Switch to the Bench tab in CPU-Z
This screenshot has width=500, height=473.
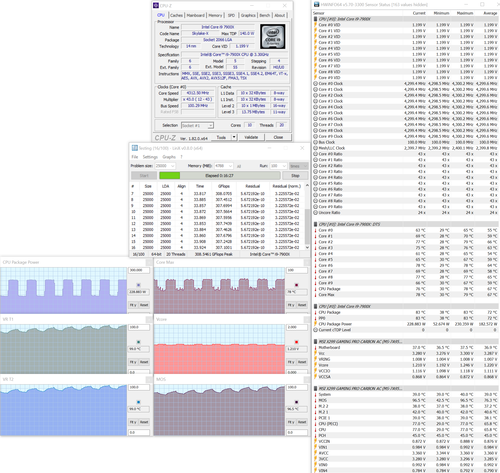point(265,15)
